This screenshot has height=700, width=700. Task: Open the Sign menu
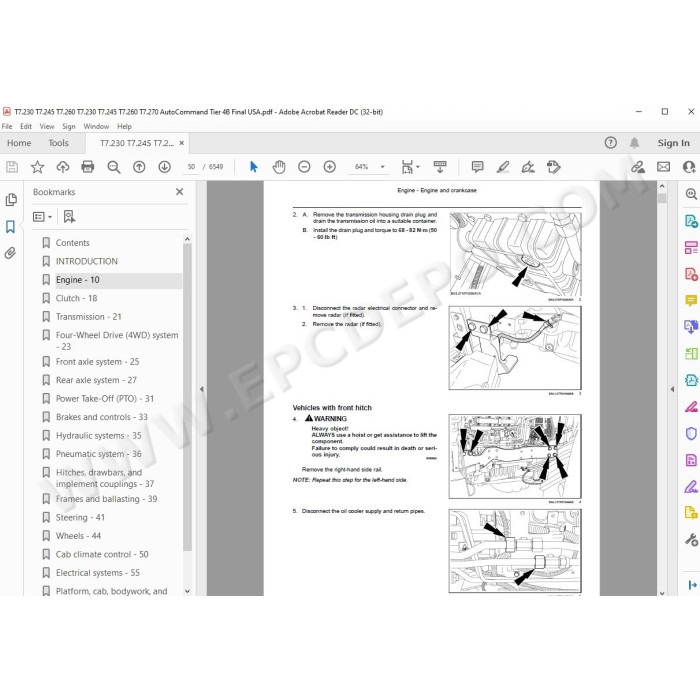pyautogui.click(x=69, y=126)
